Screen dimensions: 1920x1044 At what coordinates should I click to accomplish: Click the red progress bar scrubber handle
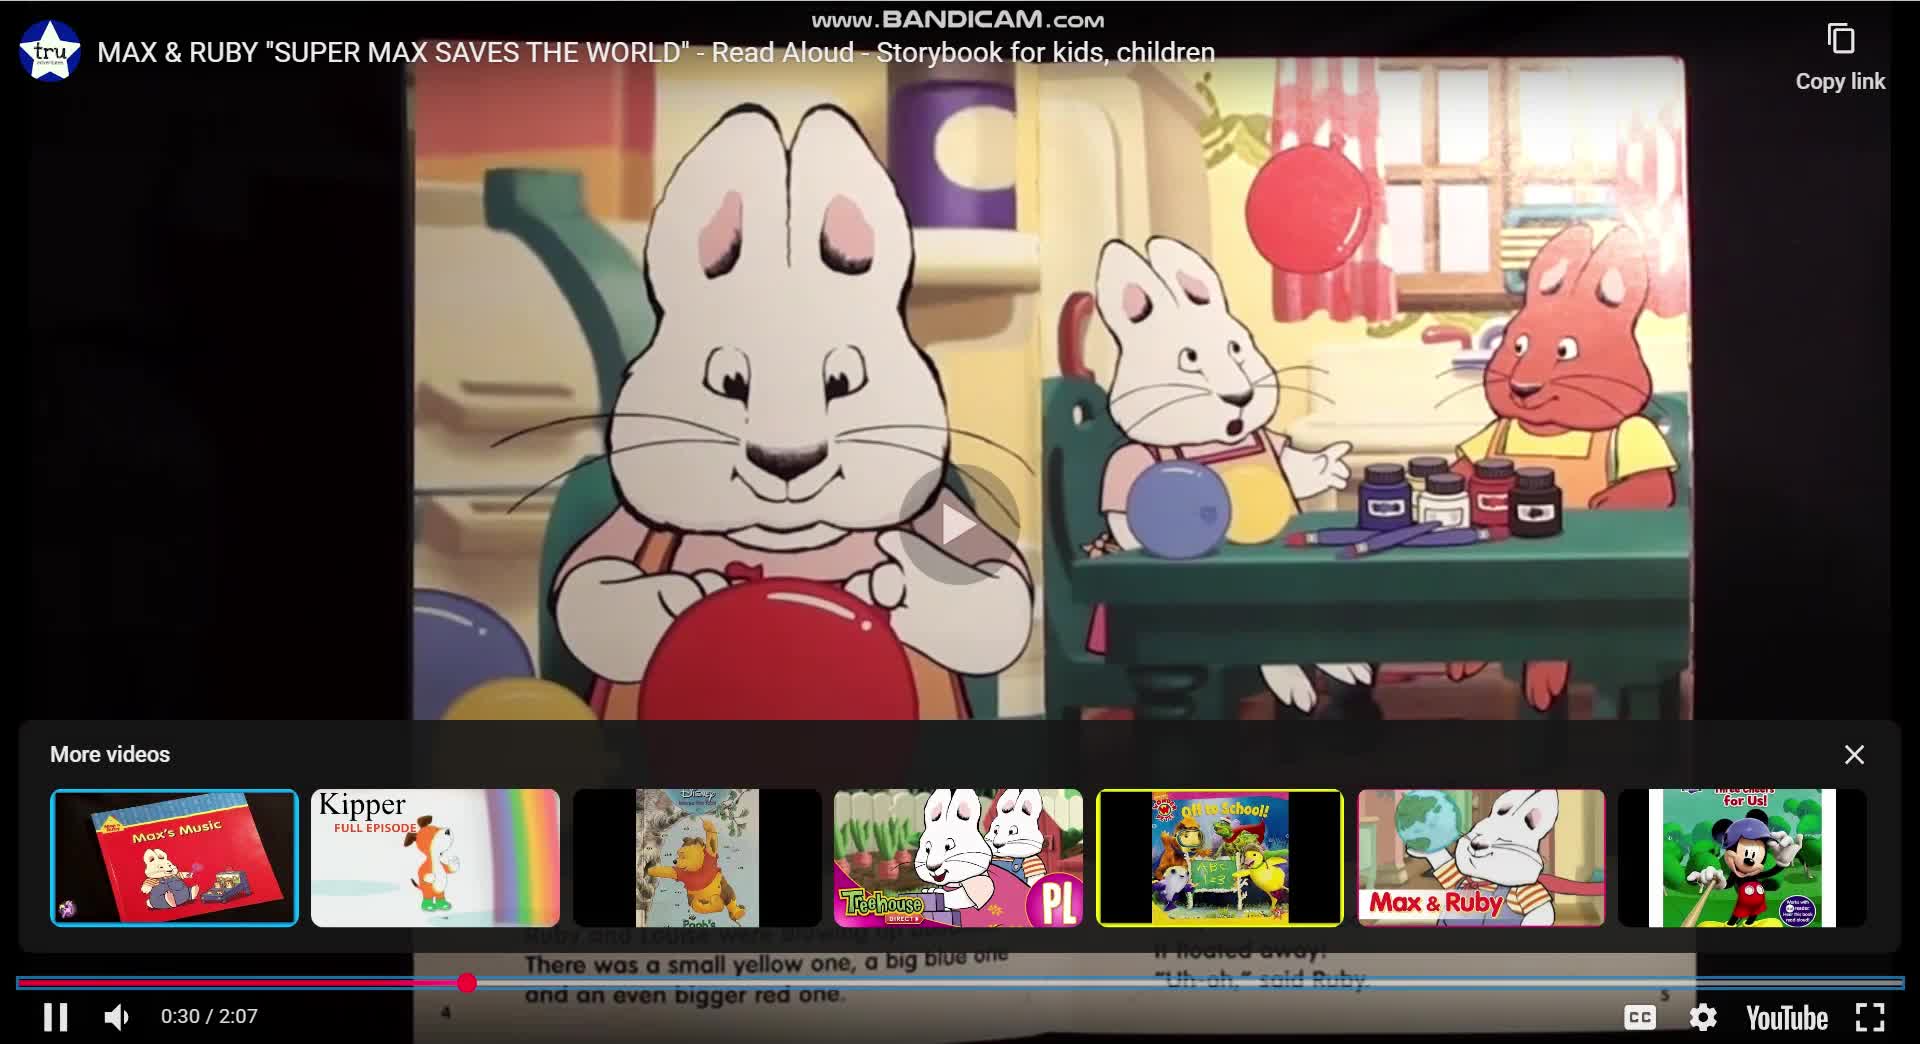click(467, 983)
